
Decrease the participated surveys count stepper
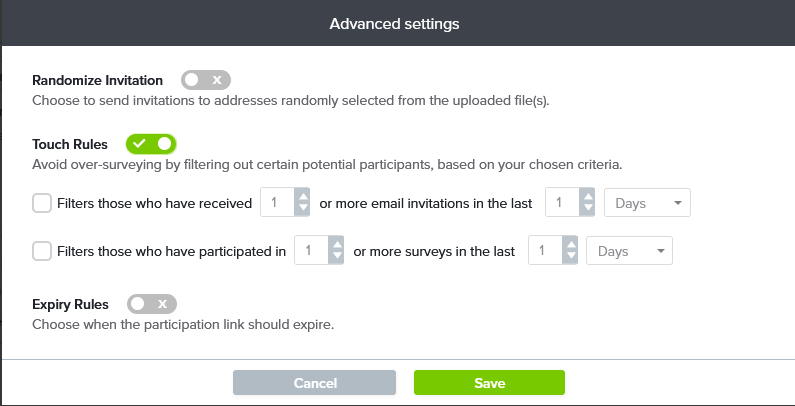click(x=337, y=258)
